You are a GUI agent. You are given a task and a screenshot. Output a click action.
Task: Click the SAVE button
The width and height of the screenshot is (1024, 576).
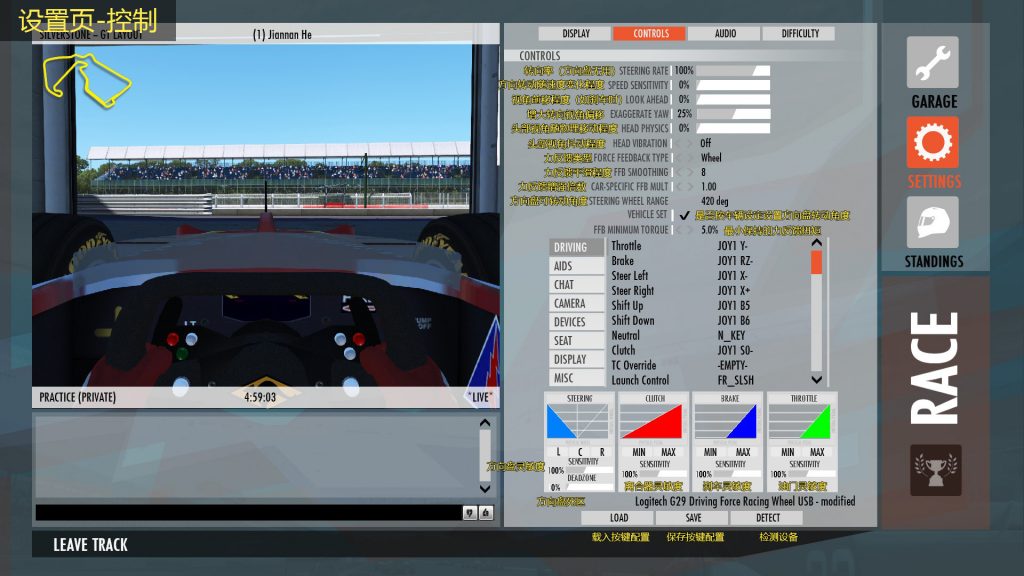[x=693, y=518]
